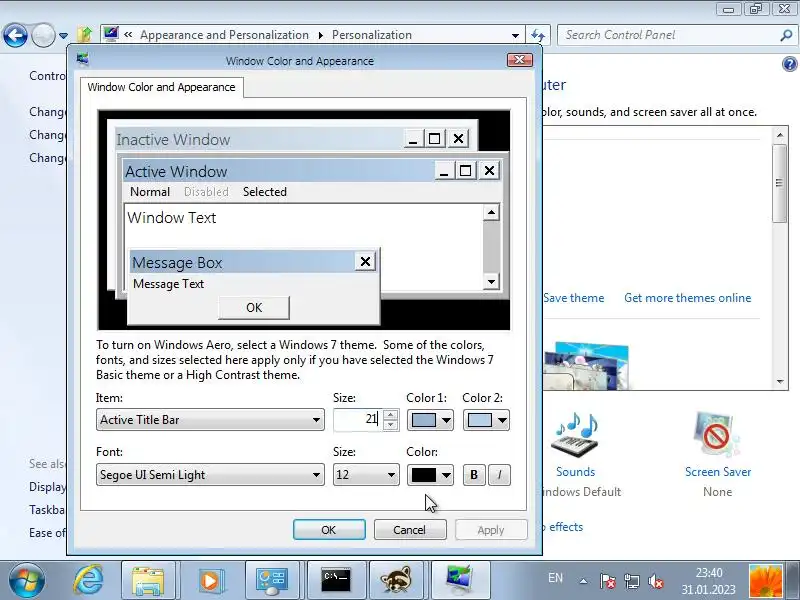Toggle Bold font style

[x=473, y=474]
